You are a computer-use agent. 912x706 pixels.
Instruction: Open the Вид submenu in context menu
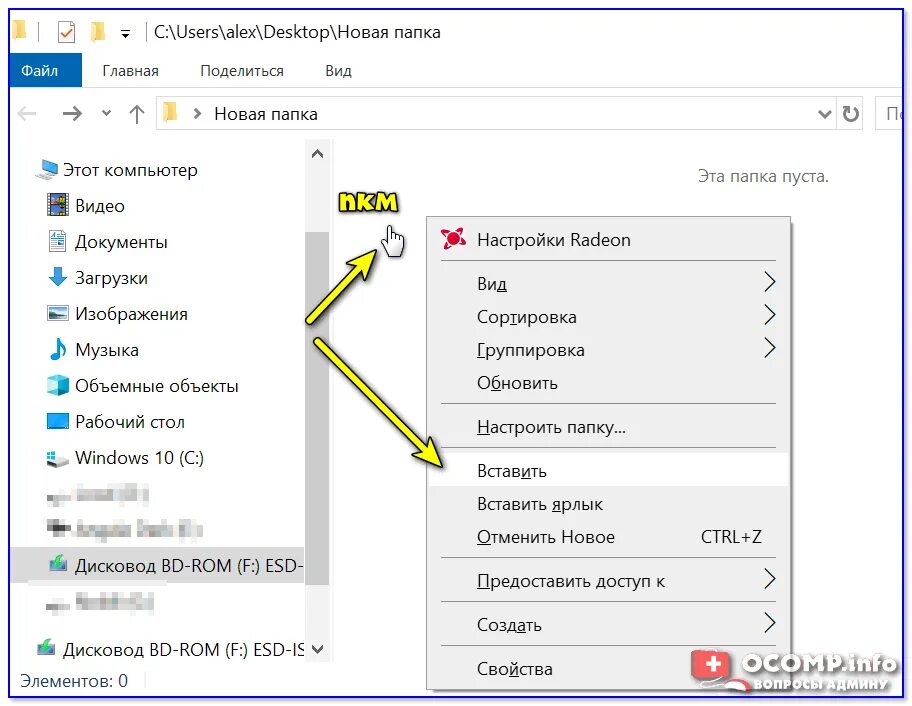pos(608,284)
